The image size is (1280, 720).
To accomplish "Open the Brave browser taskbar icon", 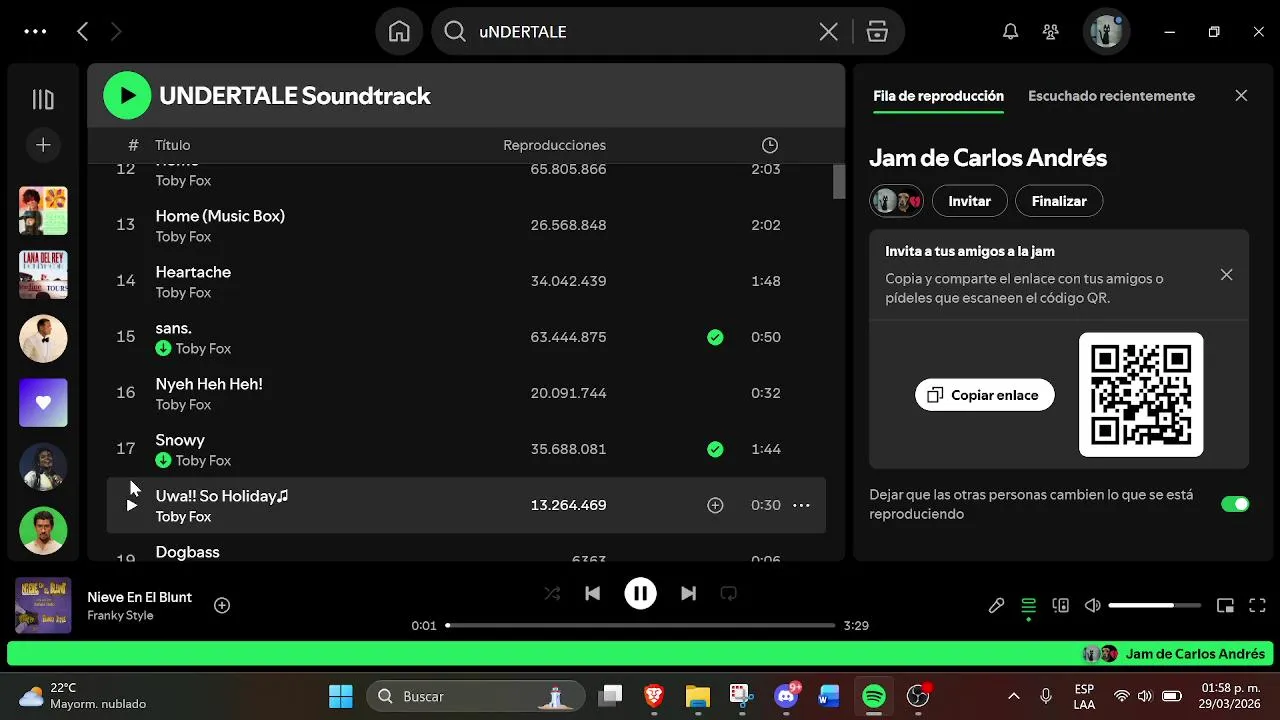I will pos(654,696).
